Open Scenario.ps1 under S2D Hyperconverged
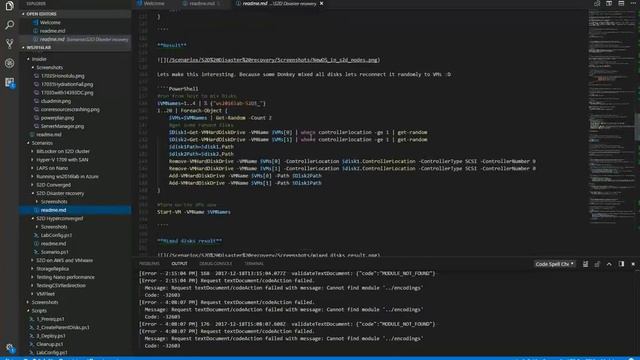The image size is (640, 360). click(x=54, y=252)
